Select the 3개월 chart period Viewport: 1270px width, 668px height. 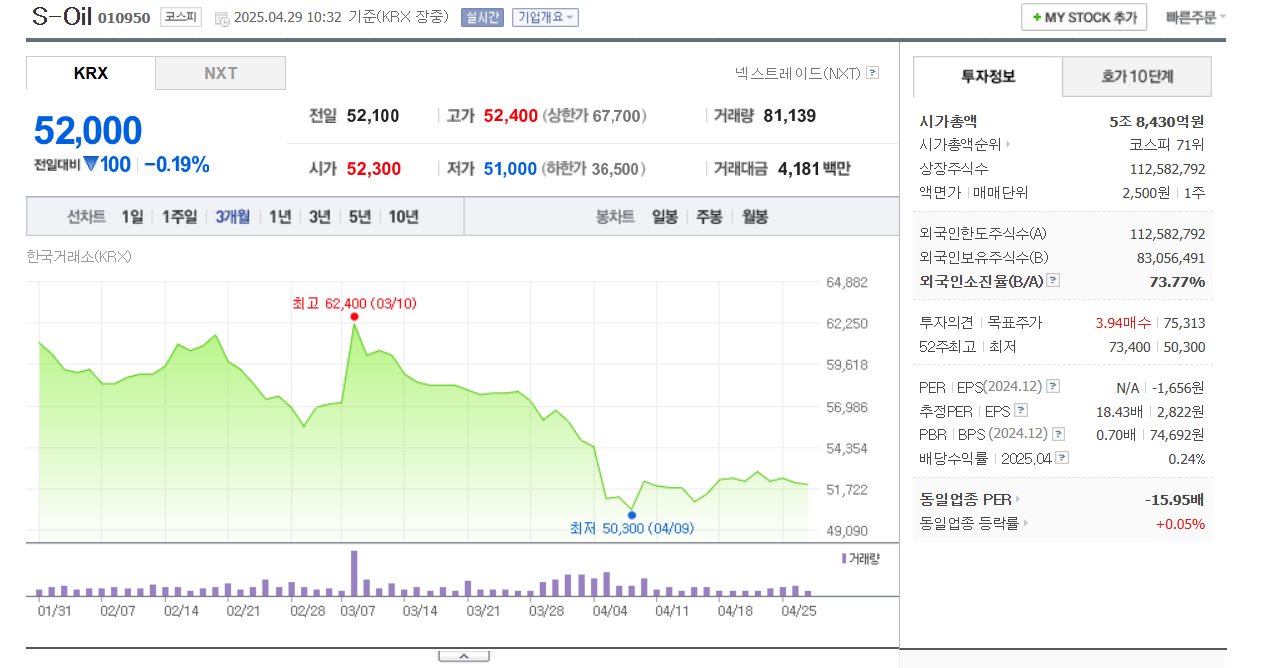(233, 216)
